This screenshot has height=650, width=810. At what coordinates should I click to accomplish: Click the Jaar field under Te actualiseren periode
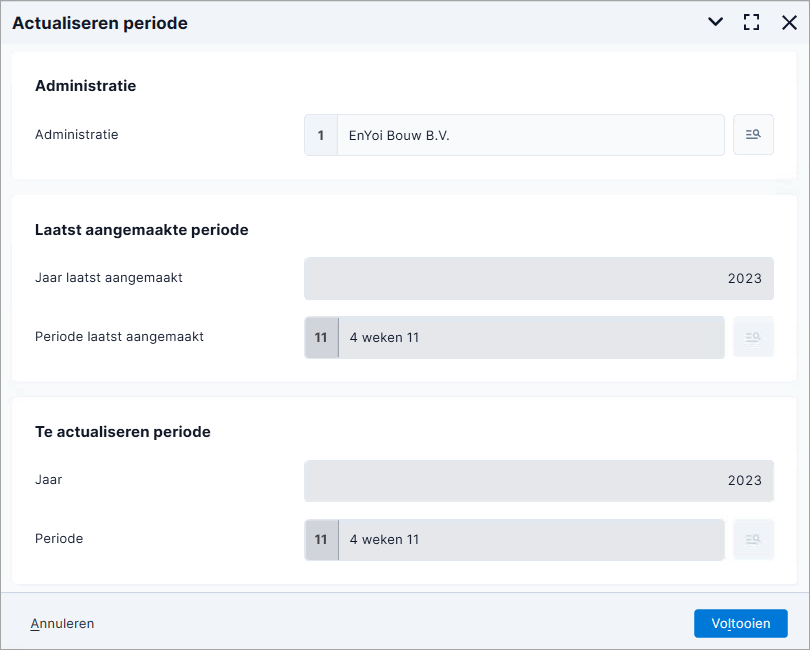point(539,481)
